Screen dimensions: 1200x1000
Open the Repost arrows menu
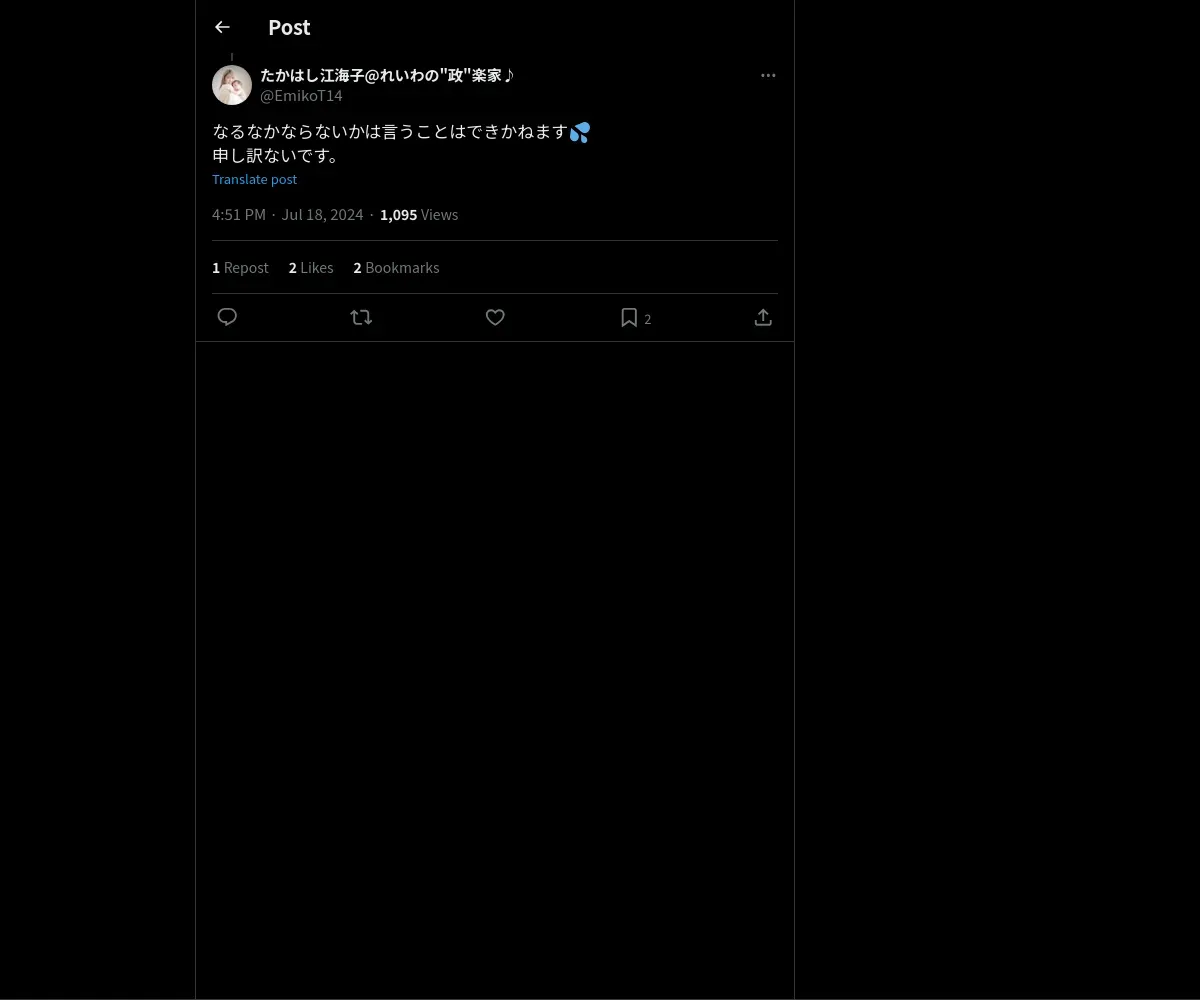point(361,317)
